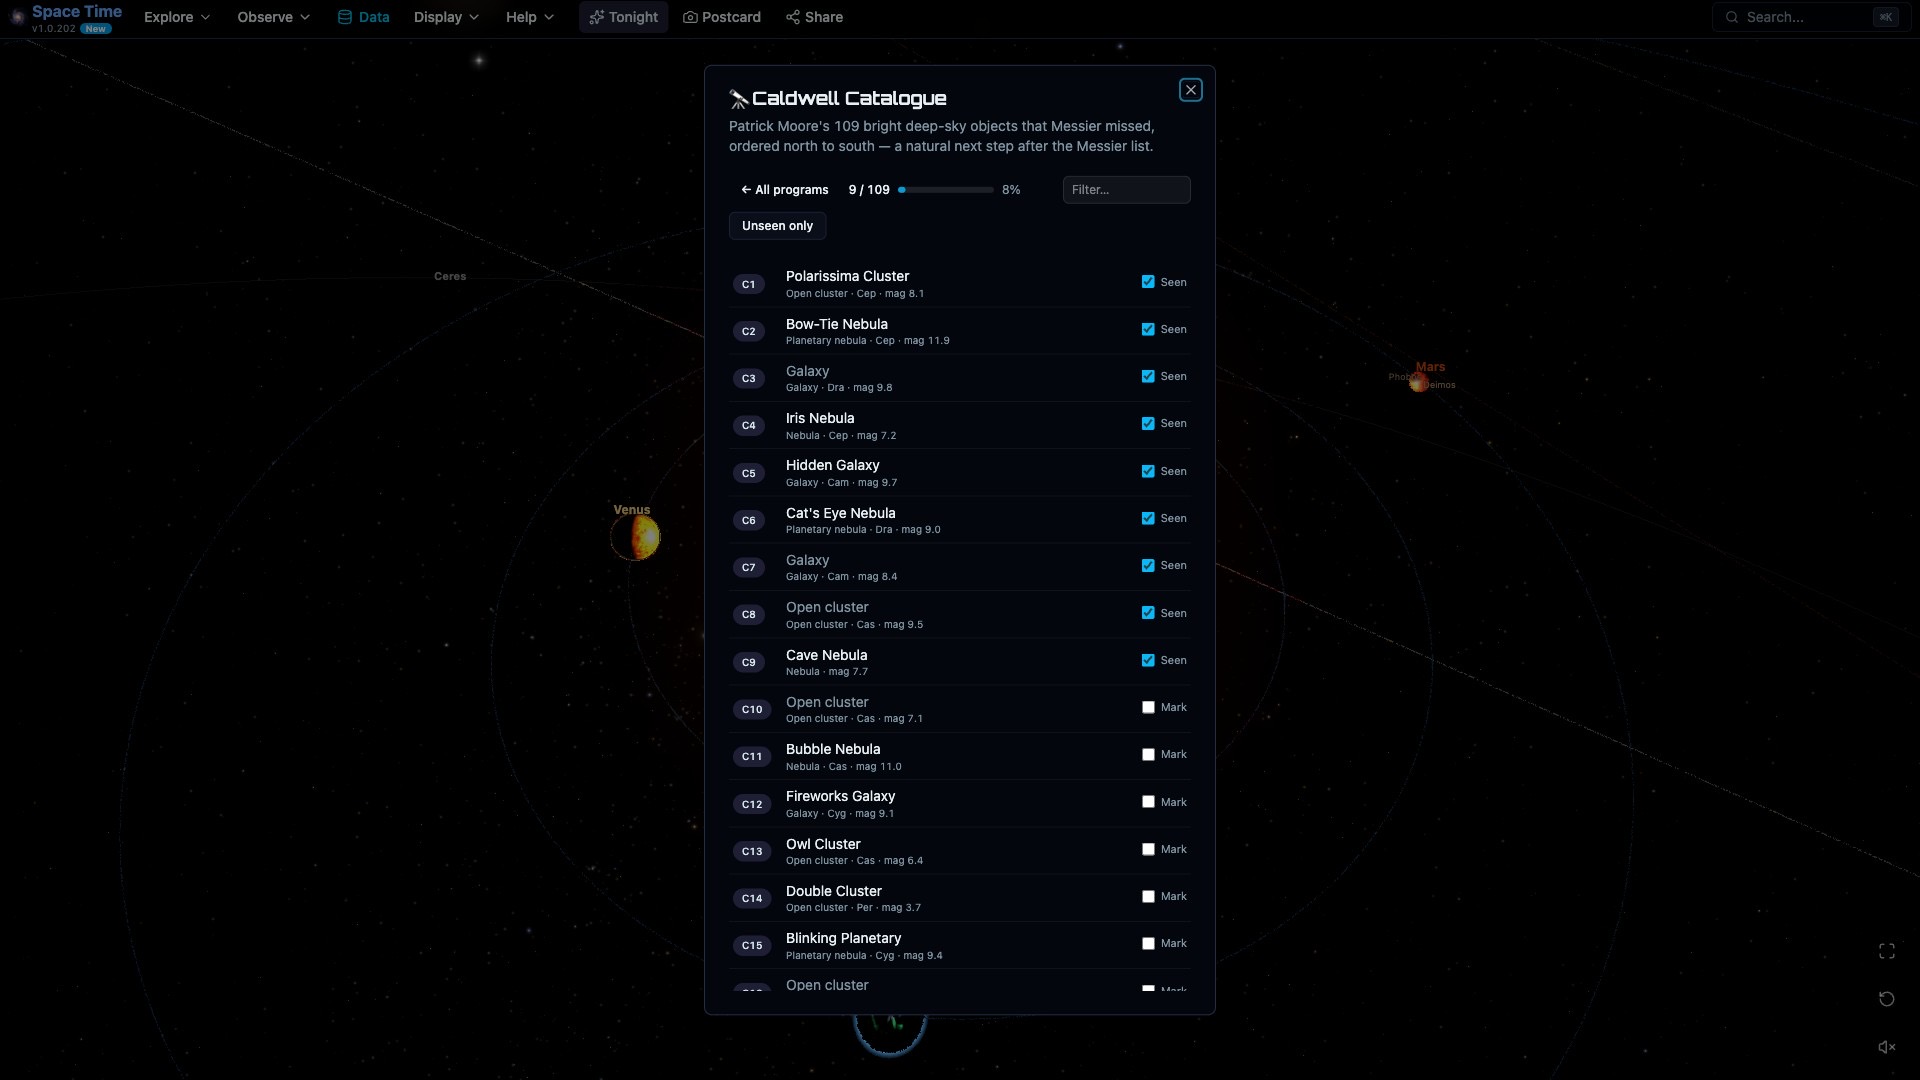Expand the Explore menu
1920x1080 pixels.
(x=177, y=17)
